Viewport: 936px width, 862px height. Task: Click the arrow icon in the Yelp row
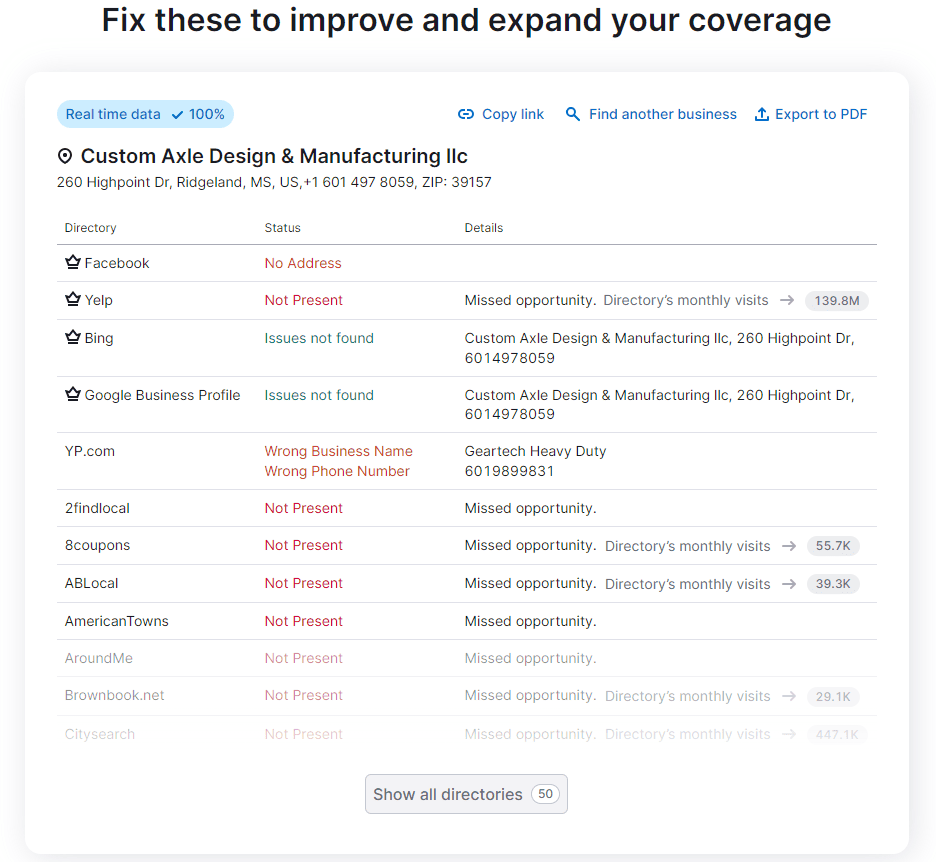(787, 300)
